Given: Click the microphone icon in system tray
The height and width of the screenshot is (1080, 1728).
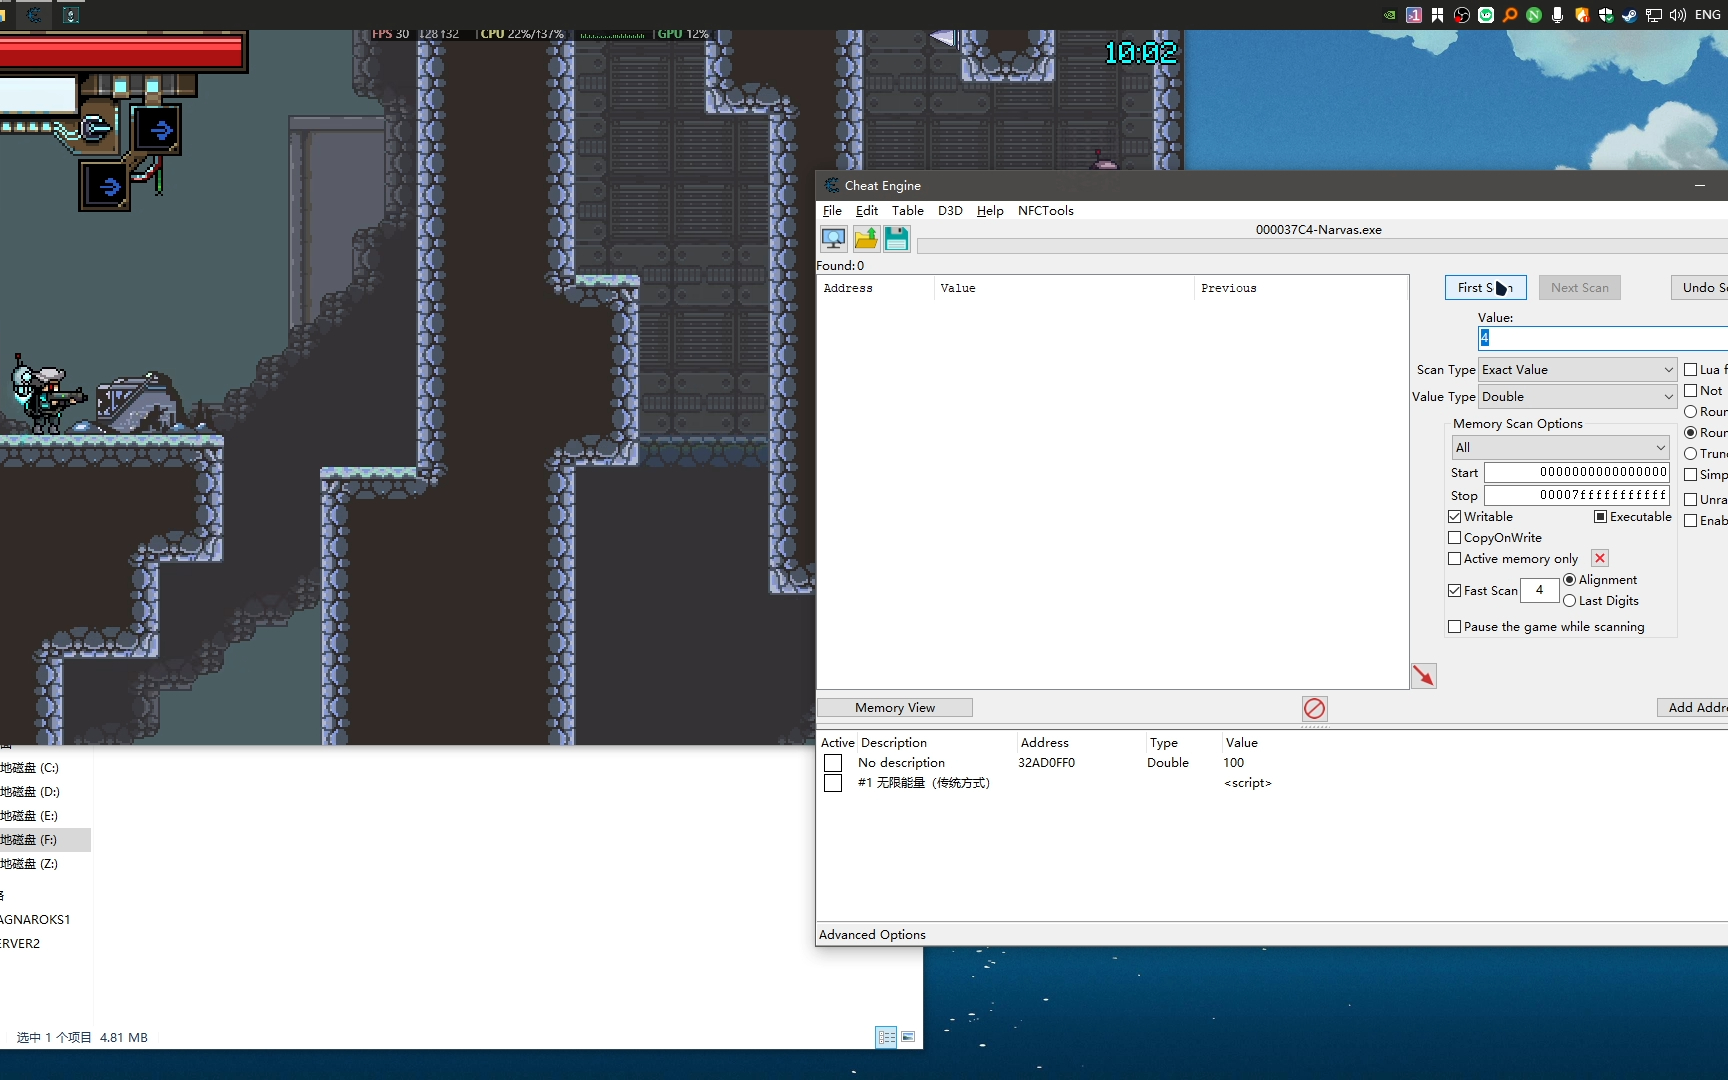Looking at the screenshot, I should [1558, 15].
